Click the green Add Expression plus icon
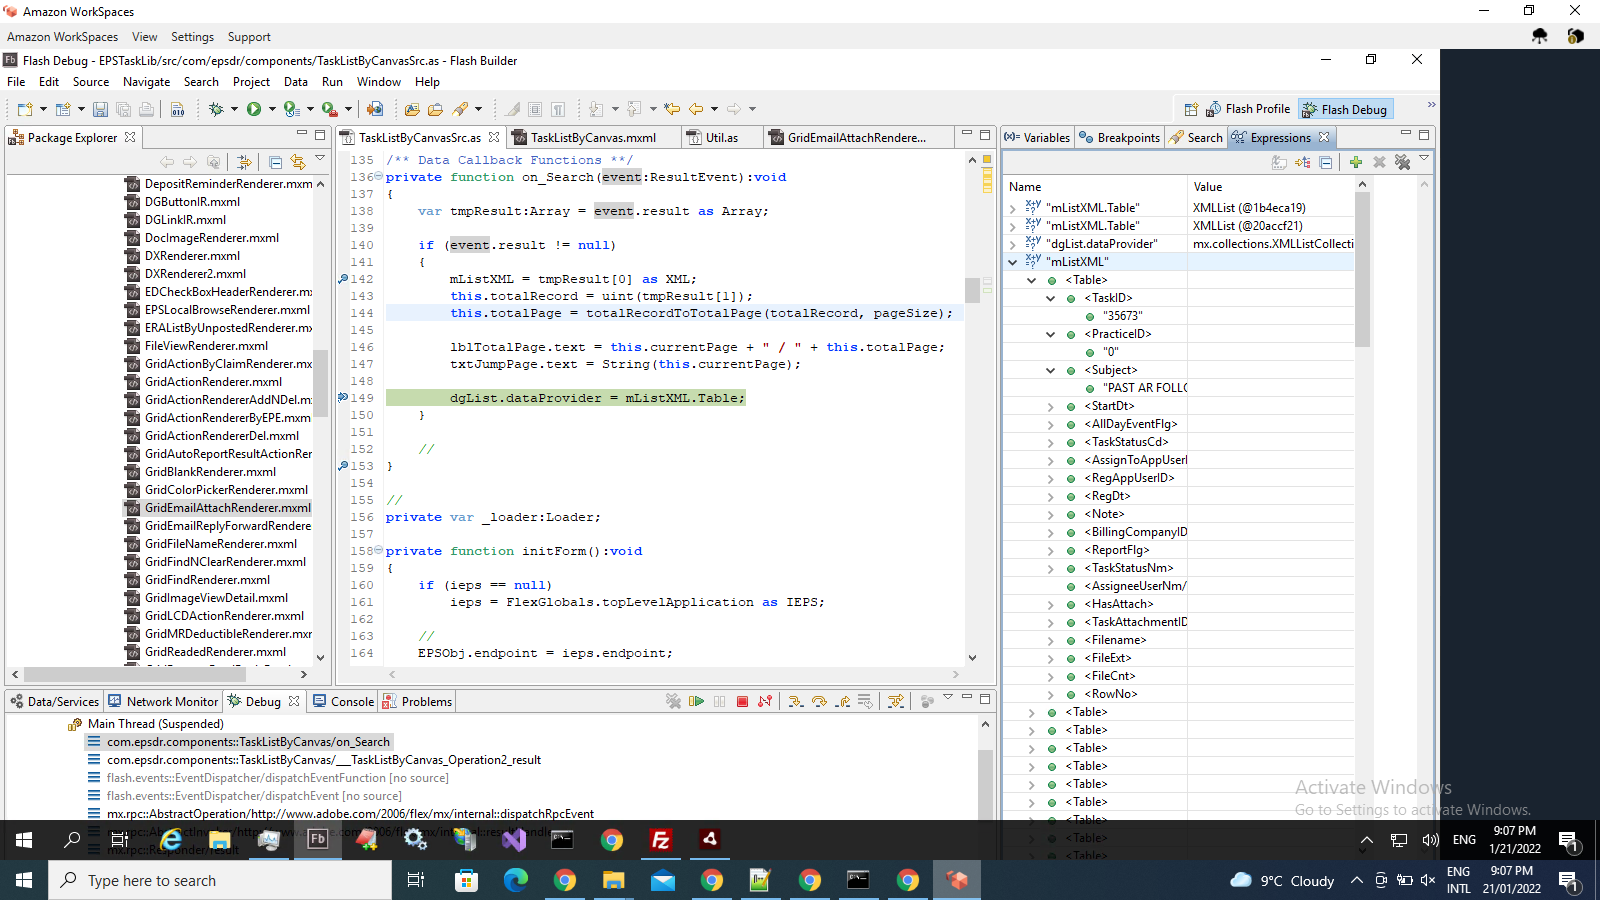 coord(1356,162)
